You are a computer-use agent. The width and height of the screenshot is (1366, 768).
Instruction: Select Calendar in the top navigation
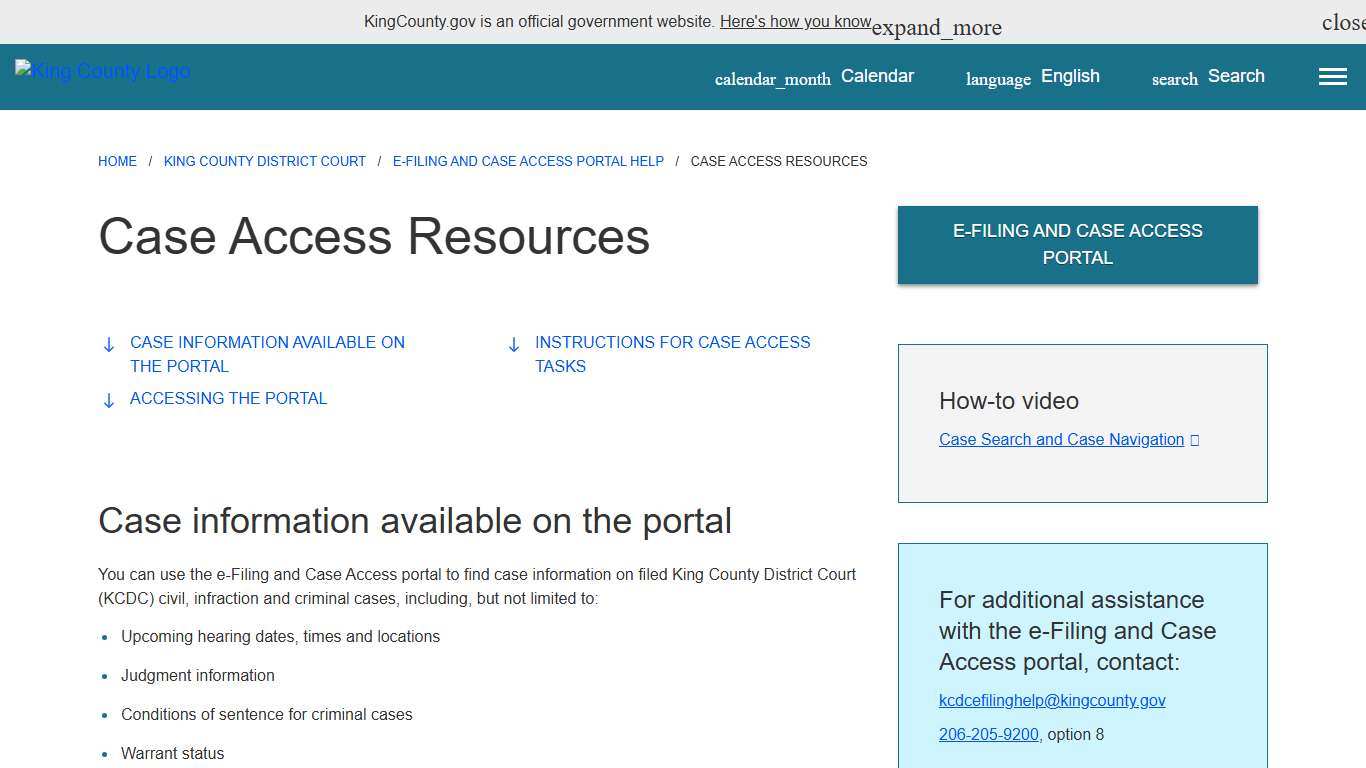877,76
